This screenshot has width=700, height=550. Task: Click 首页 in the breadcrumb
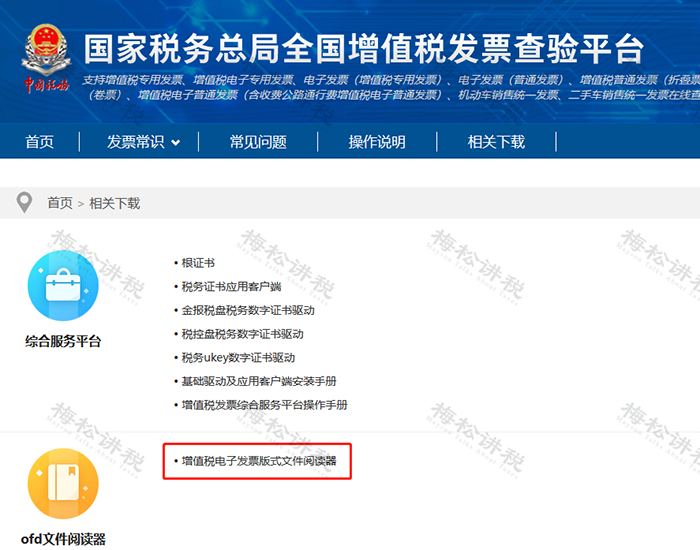click(x=60, y=203)
